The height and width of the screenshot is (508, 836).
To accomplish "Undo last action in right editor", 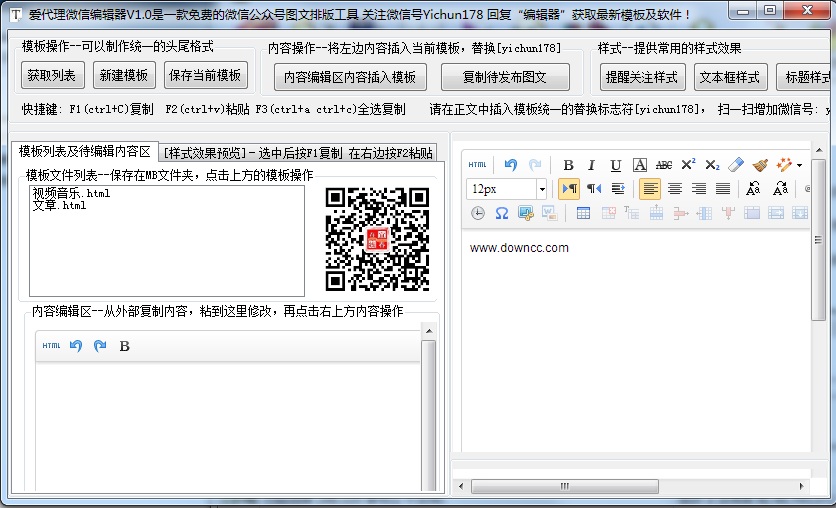I will (511, 165).
